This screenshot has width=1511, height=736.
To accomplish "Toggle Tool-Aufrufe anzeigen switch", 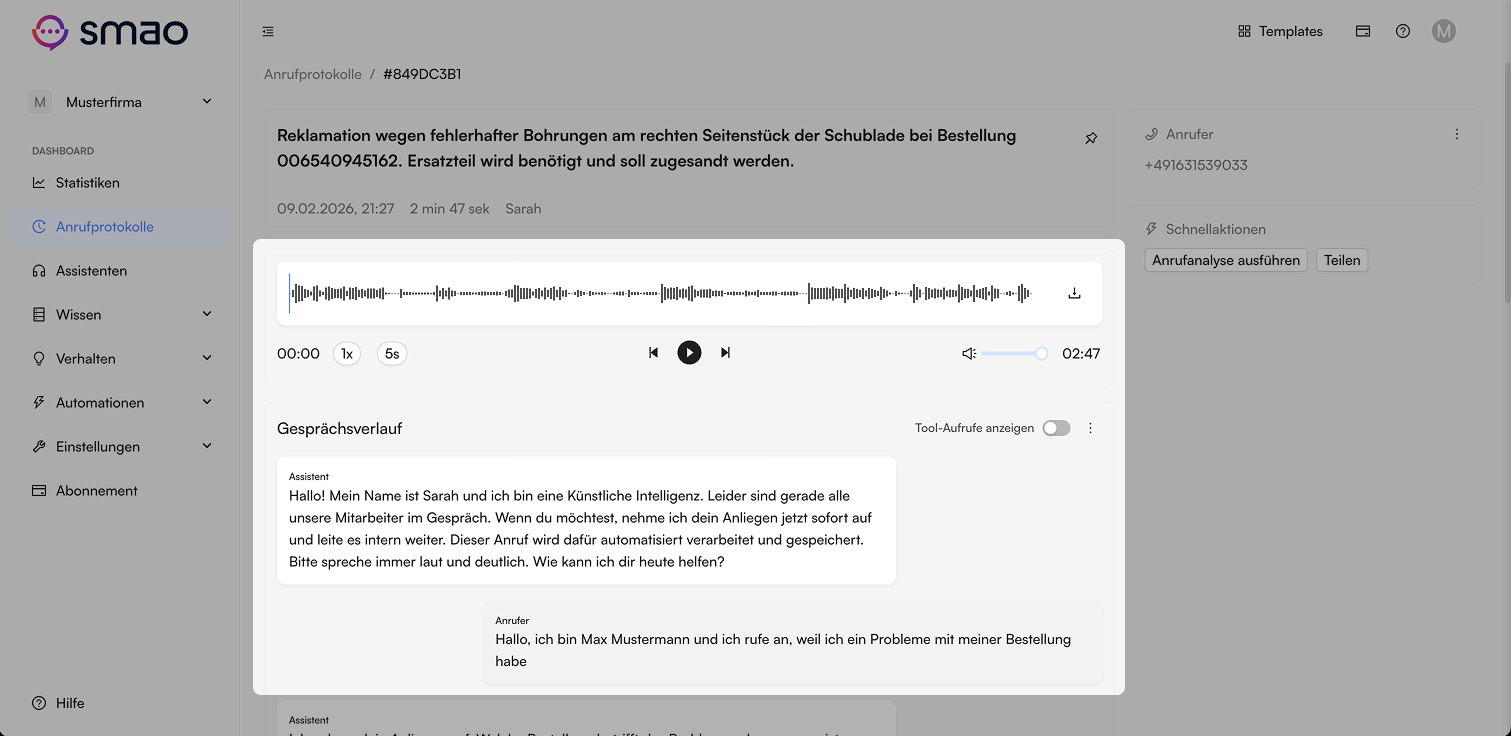I will click(x=1056, y=428).
